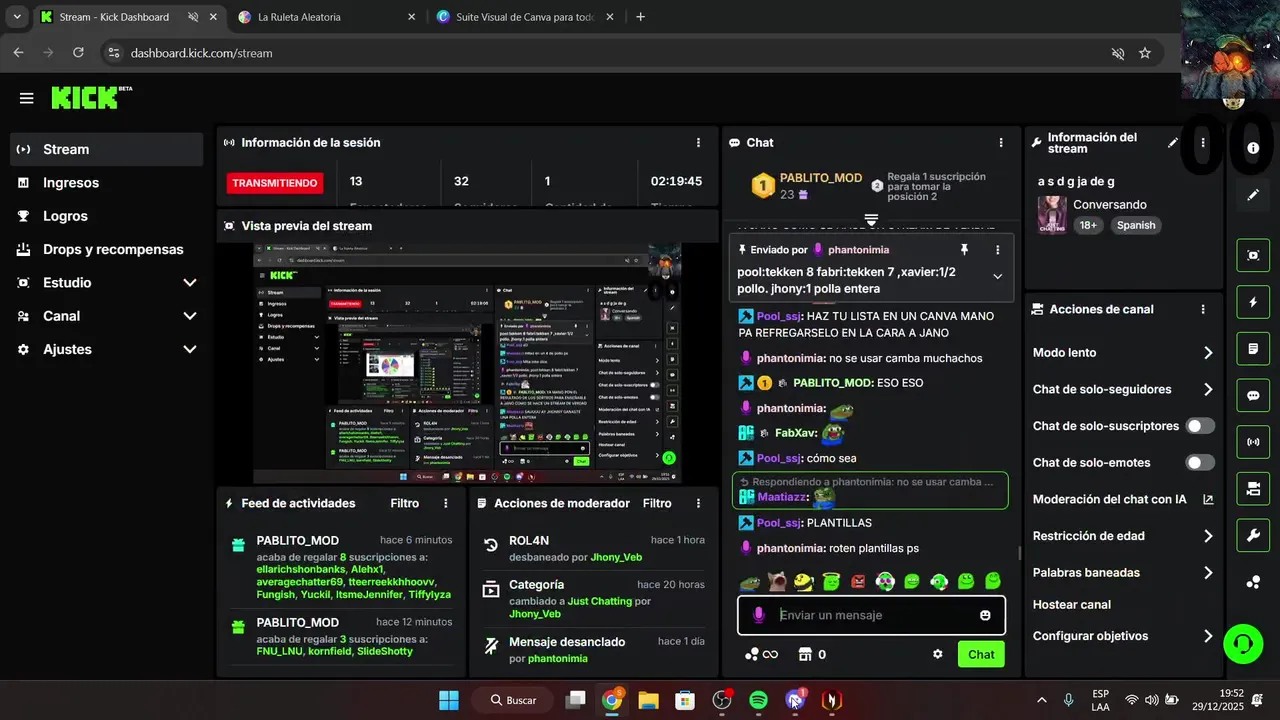The width and height of the screenshot is (1280, 720).
Task: Open Windows Start menu
Action: 448,700
